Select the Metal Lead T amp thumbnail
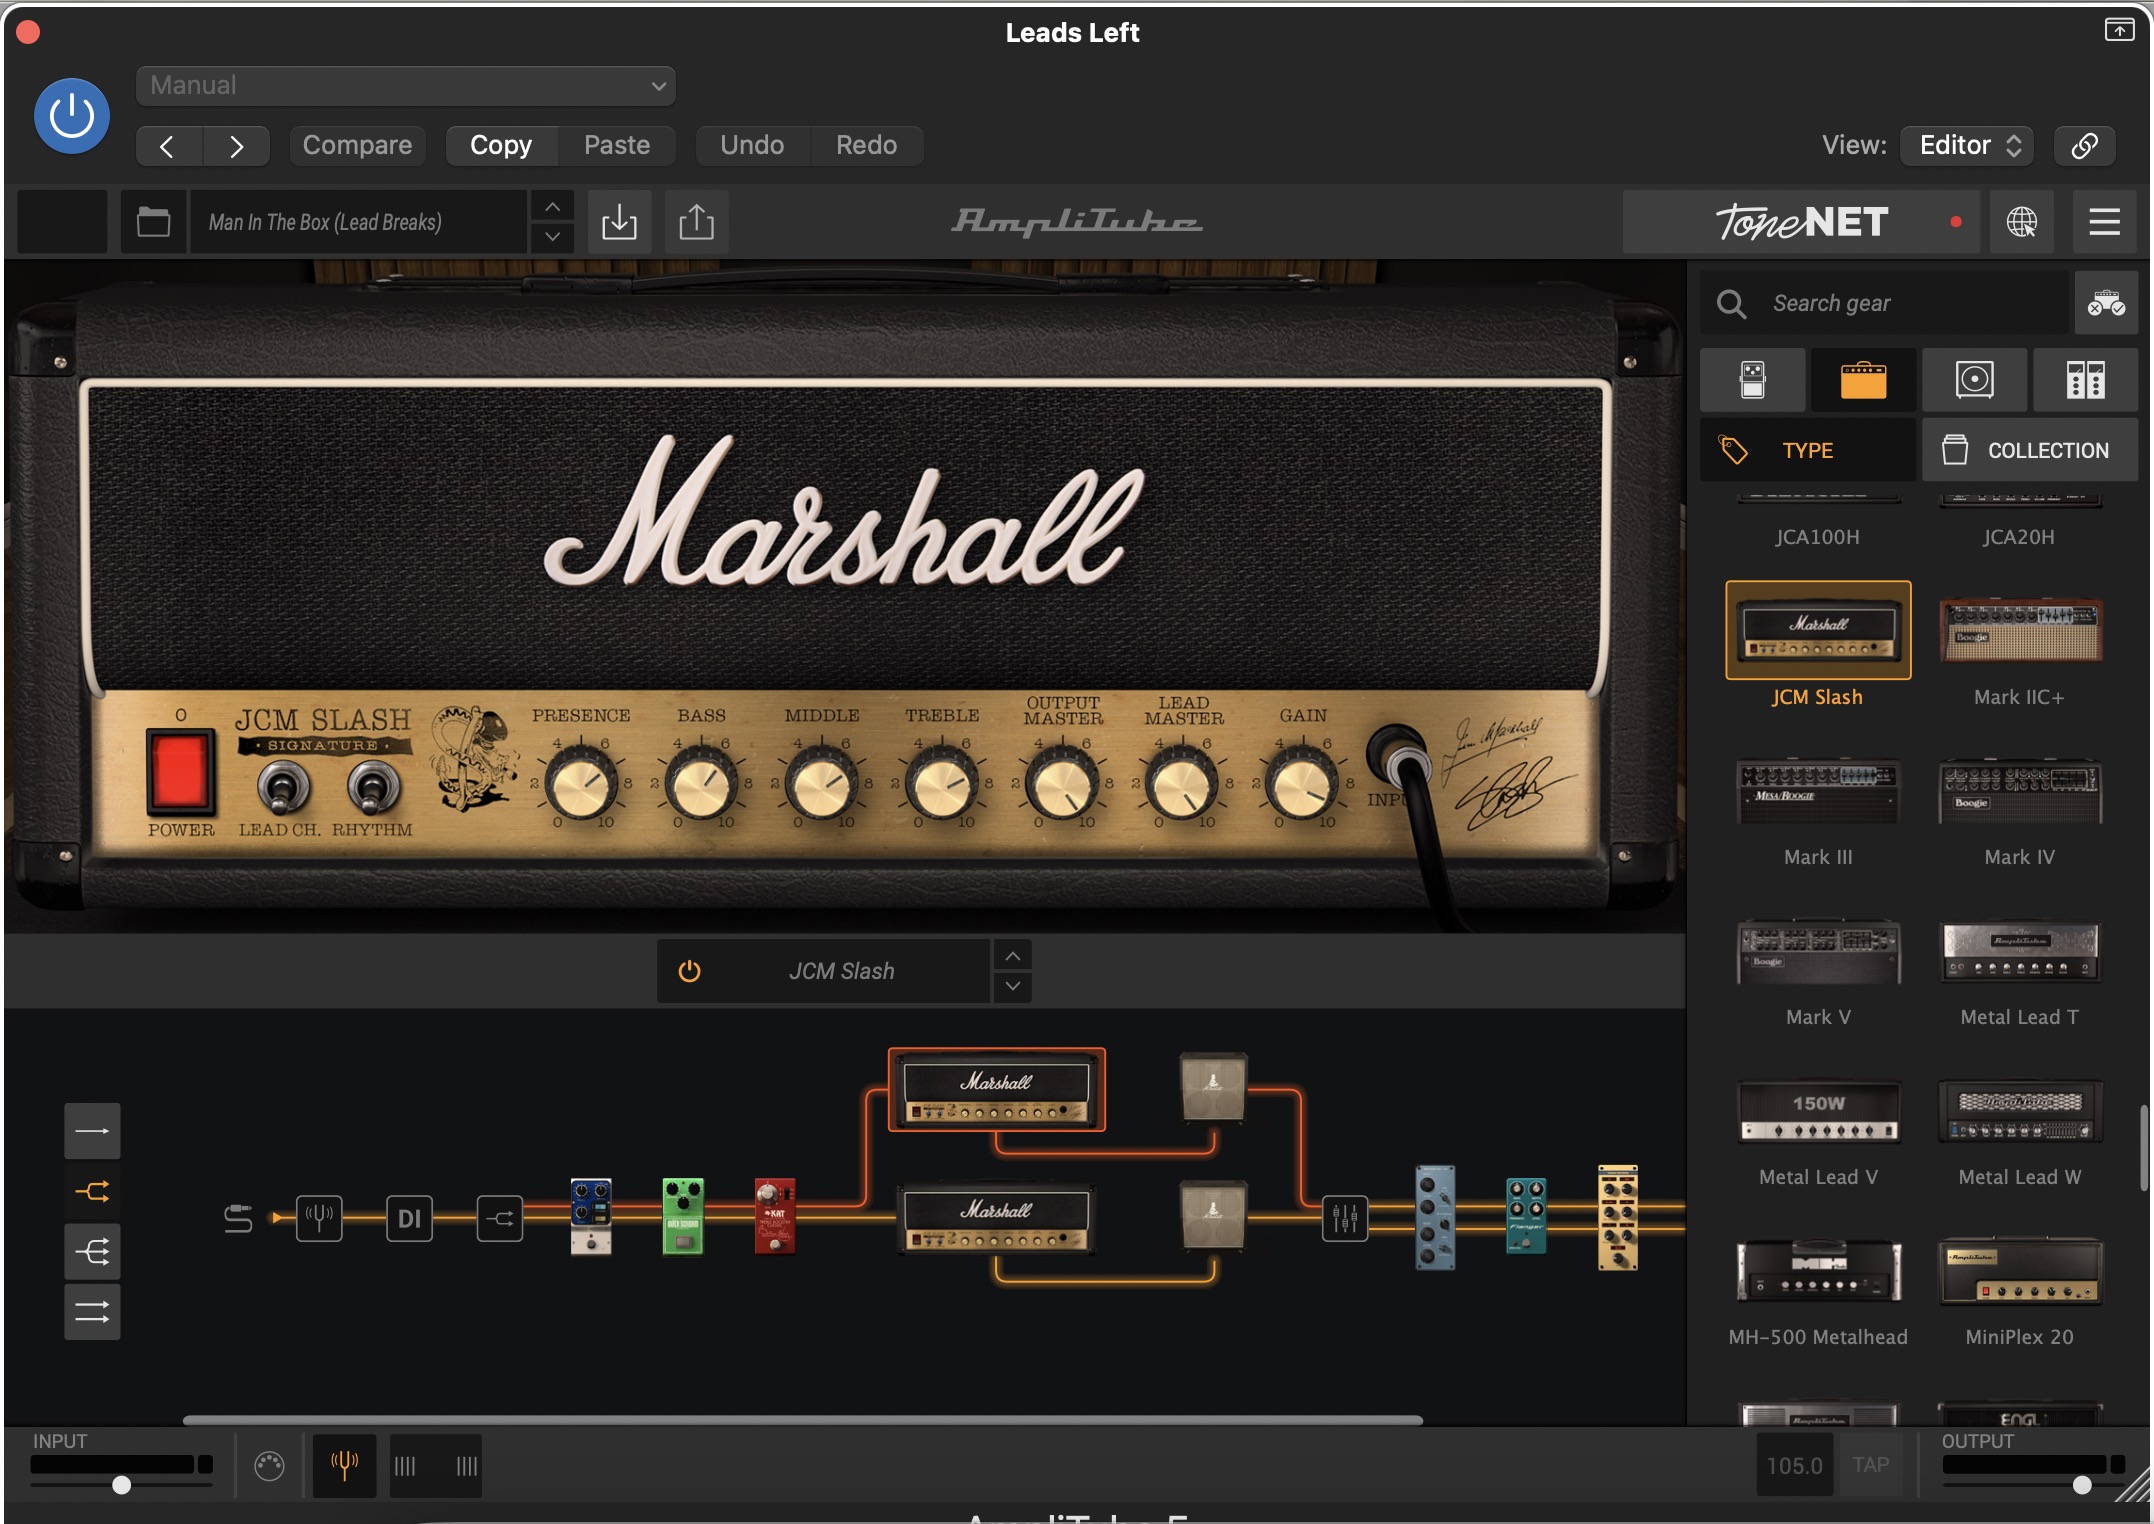The height and width of the screenshot is (1524, 2154). (2020, 952)
